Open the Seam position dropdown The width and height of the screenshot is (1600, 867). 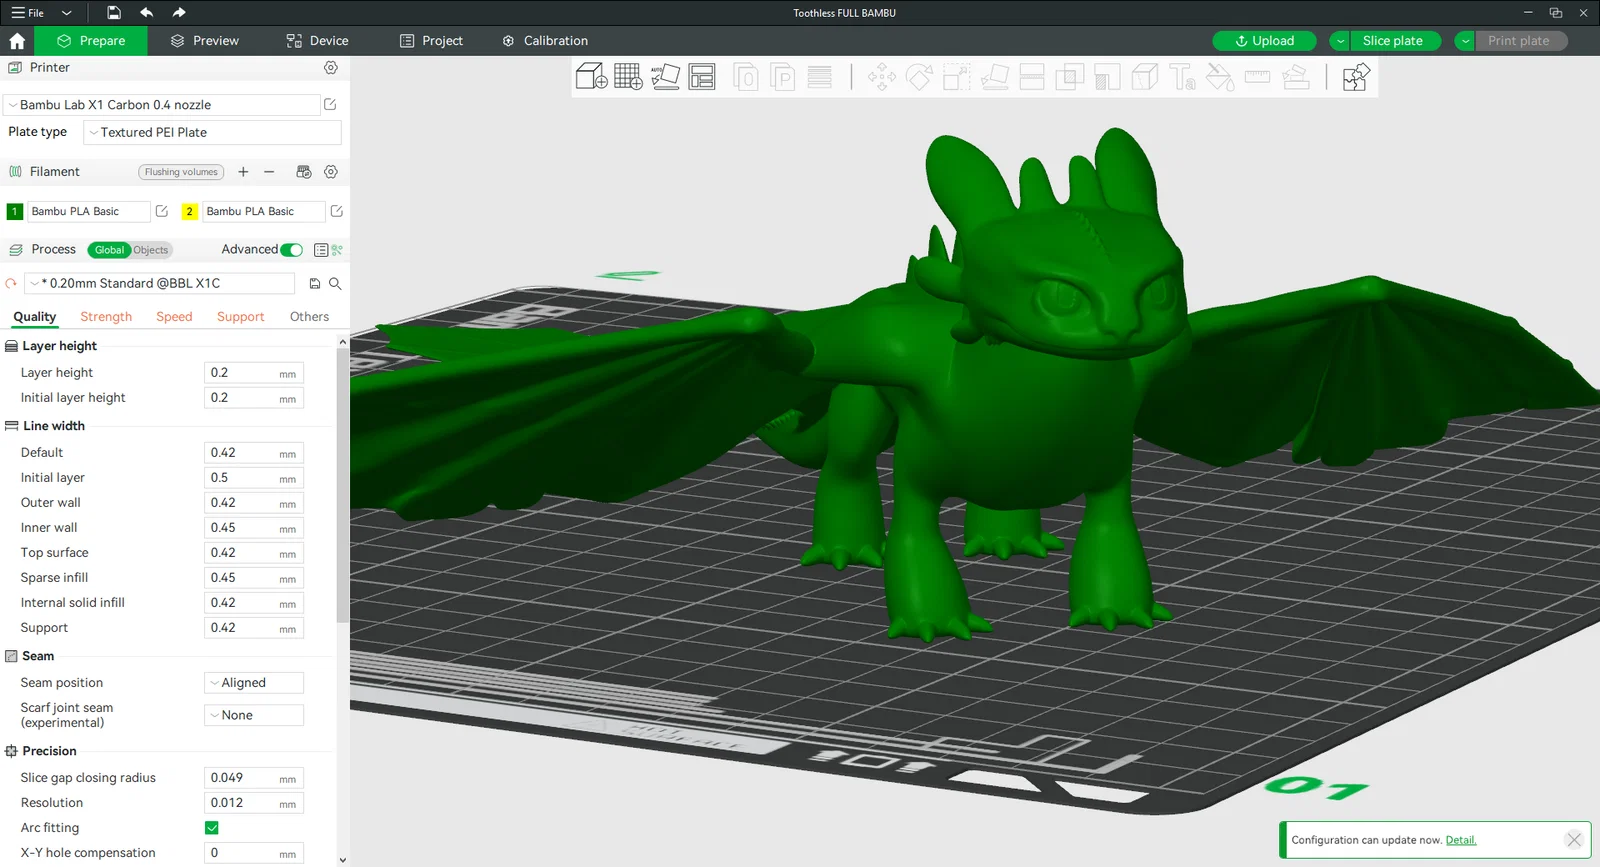[x=254, y=683]
